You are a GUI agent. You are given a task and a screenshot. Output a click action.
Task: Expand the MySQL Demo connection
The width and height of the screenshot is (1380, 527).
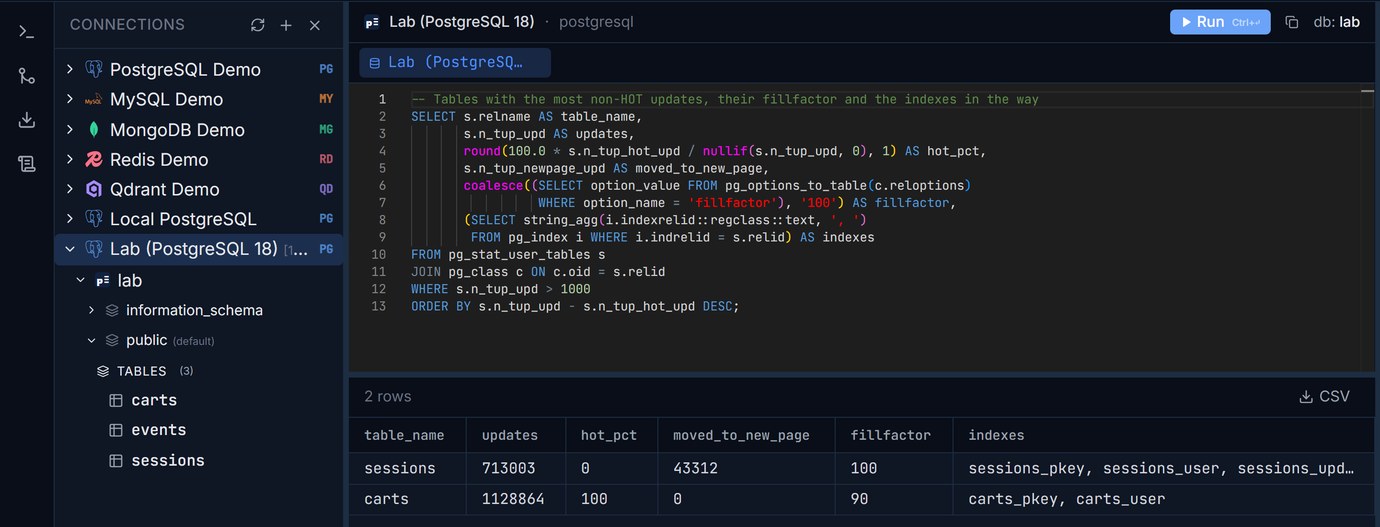point(70,99)
